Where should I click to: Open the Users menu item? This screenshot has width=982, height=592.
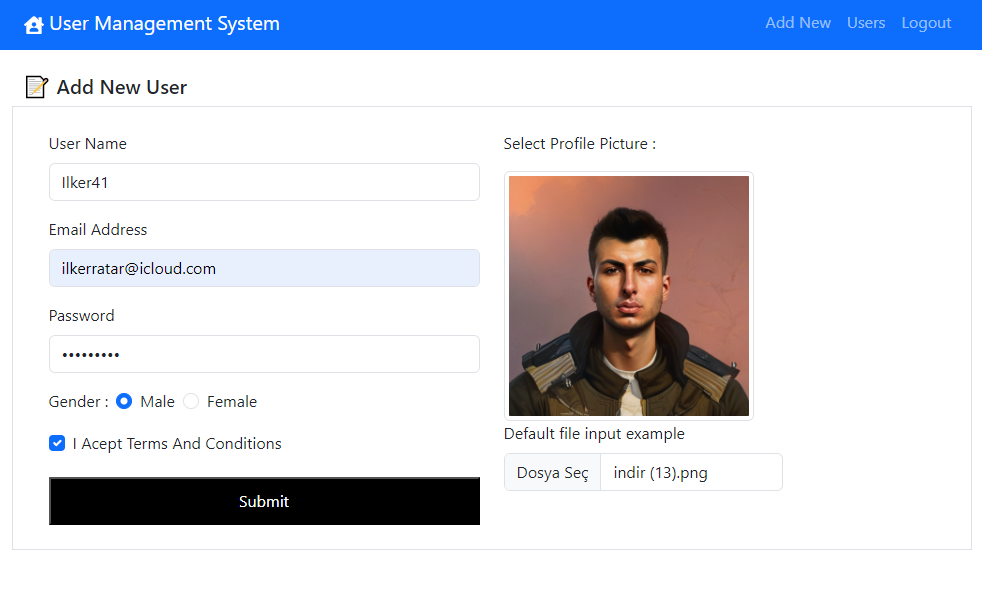point(866,23)
